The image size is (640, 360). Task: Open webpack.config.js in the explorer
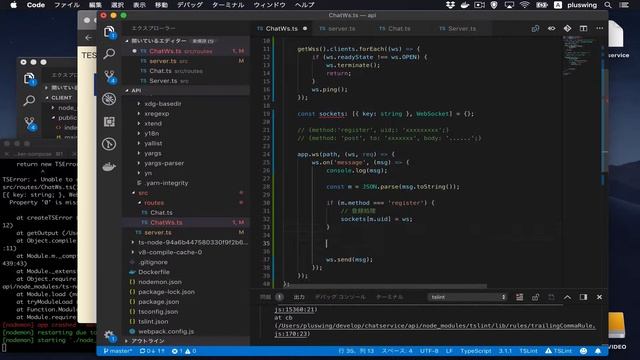[166, 331]
